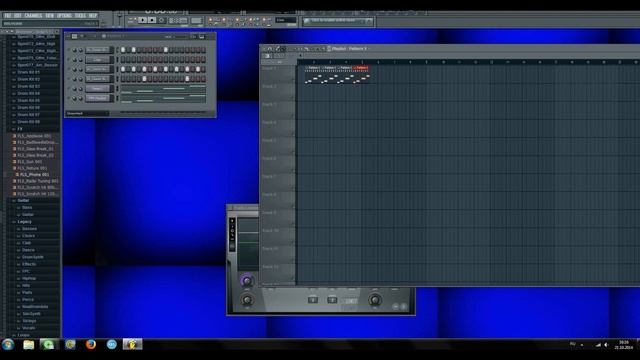
Task: Collapse the Guitar folder in the browser
Action: [23, 200]
